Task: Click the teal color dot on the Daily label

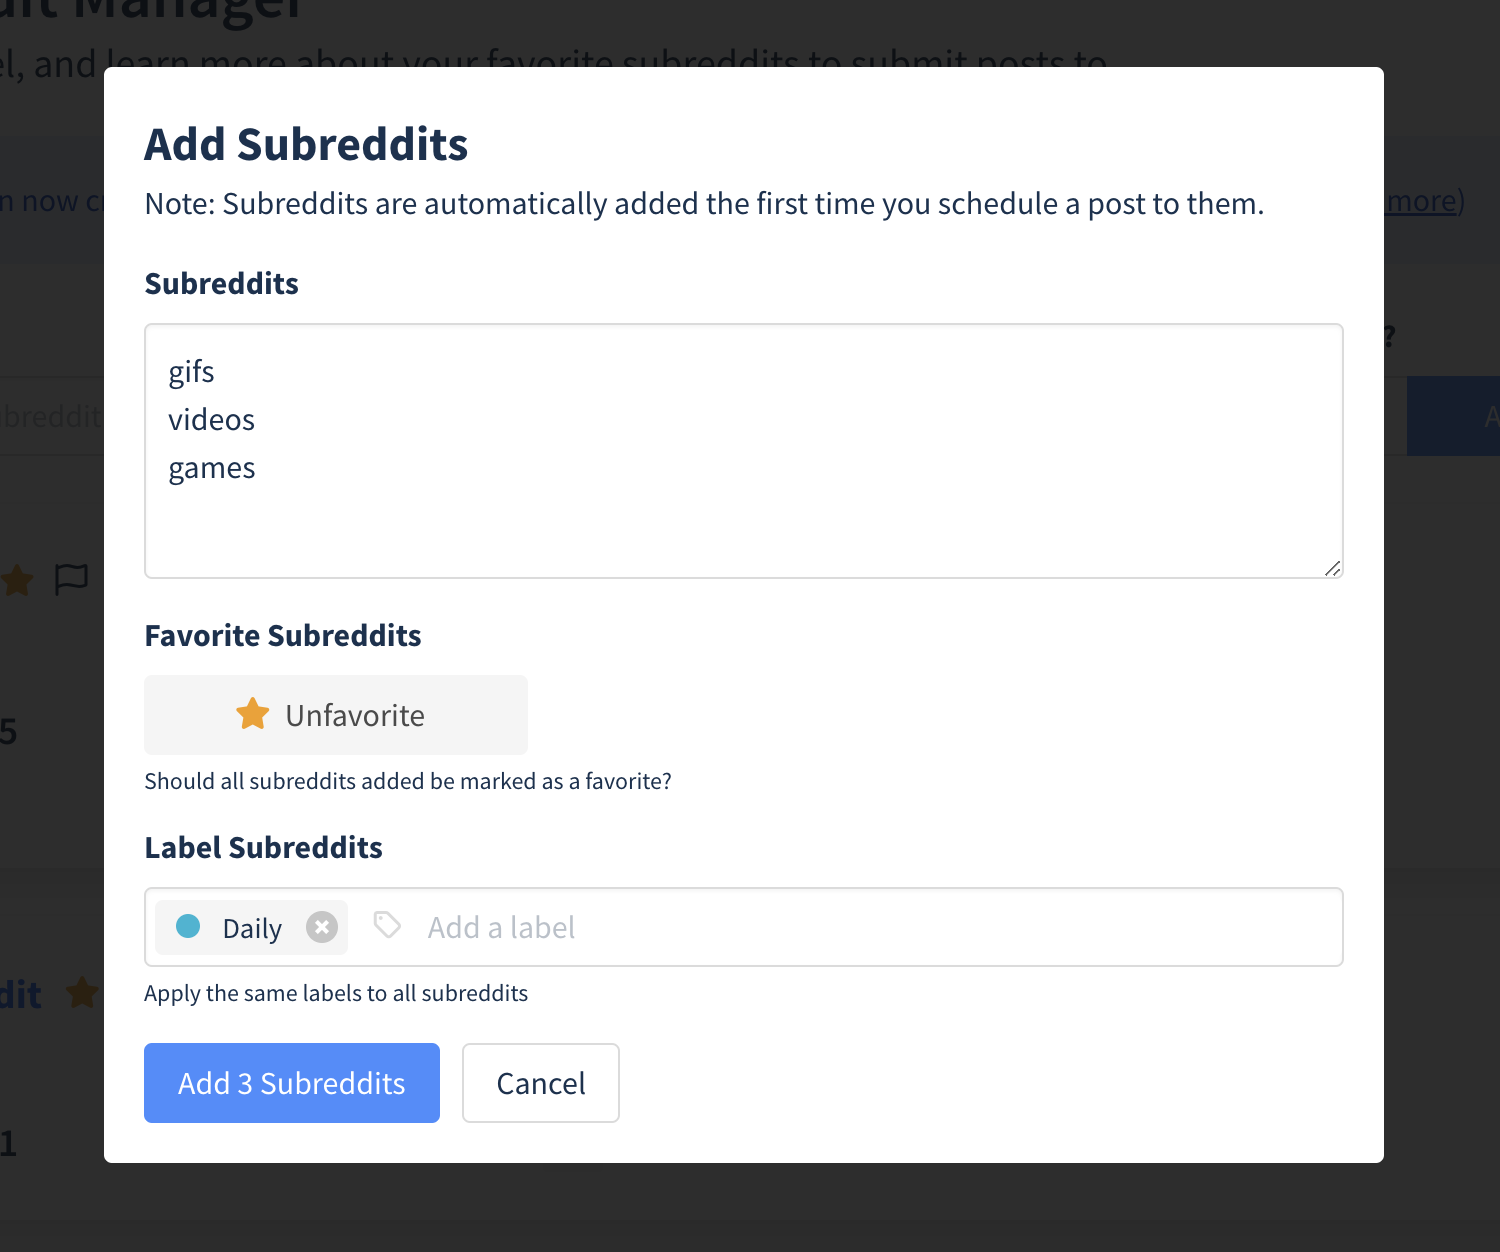Action: tap(188, 927)
